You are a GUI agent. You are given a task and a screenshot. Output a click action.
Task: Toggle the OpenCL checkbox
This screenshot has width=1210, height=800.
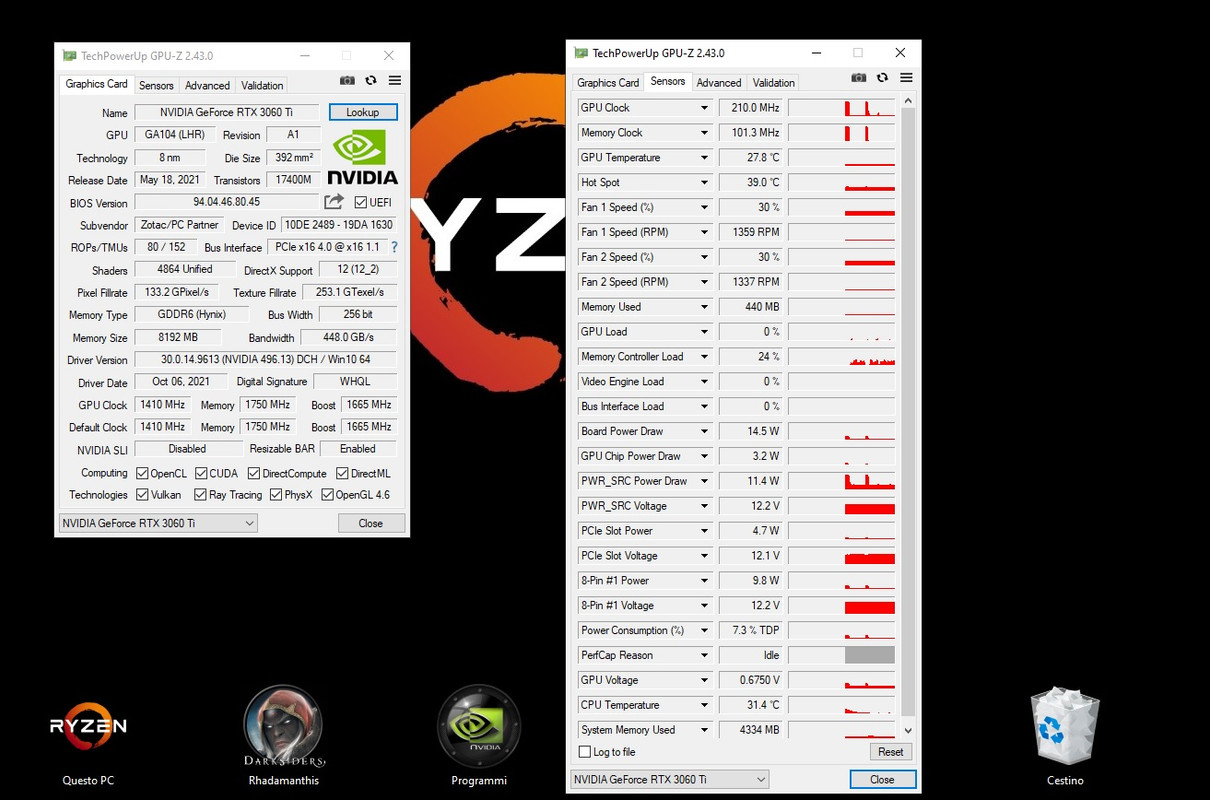[x=142, y=473]
